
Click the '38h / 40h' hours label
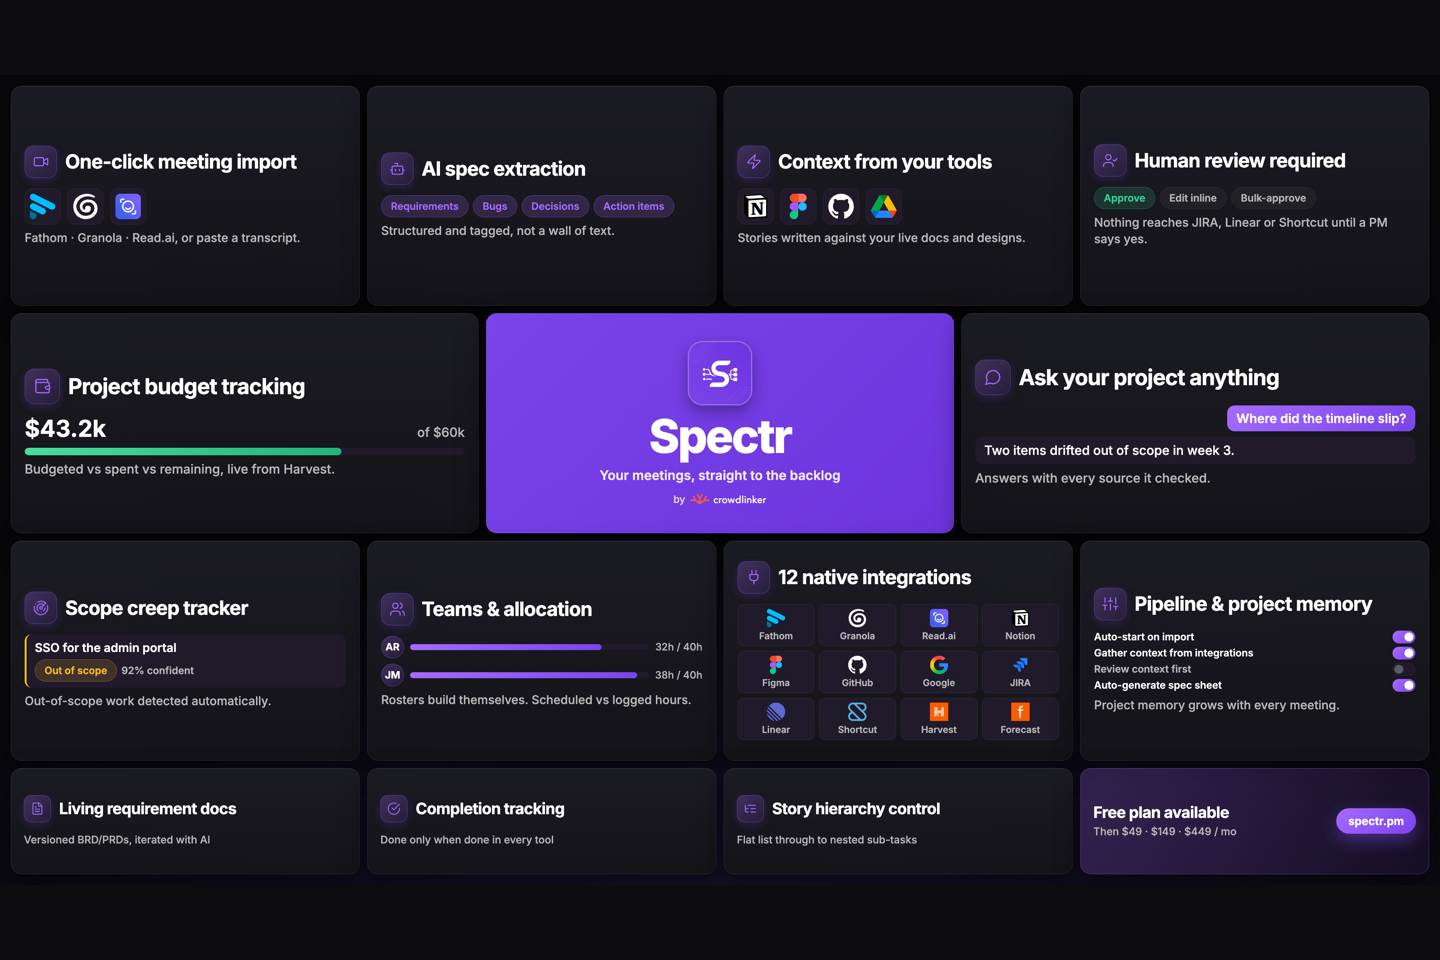point(678,675)
